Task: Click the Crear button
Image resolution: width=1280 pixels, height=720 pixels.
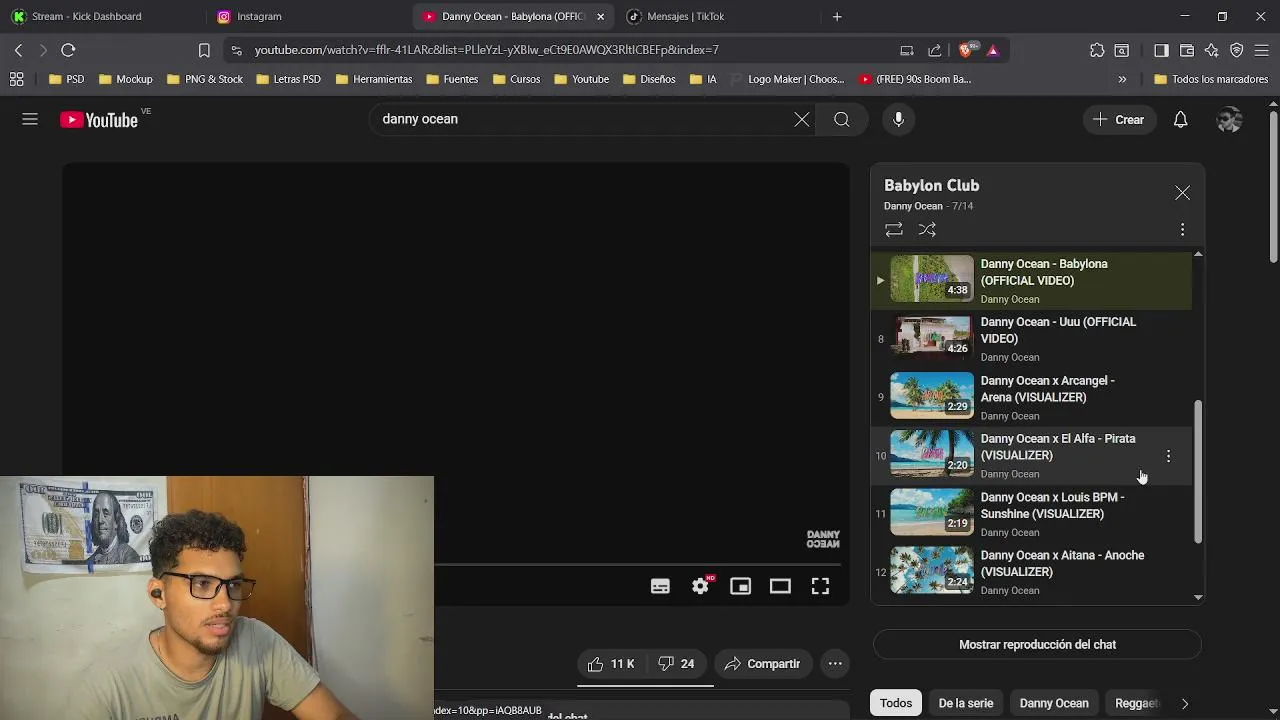Action: click(x=1118, y=119)
